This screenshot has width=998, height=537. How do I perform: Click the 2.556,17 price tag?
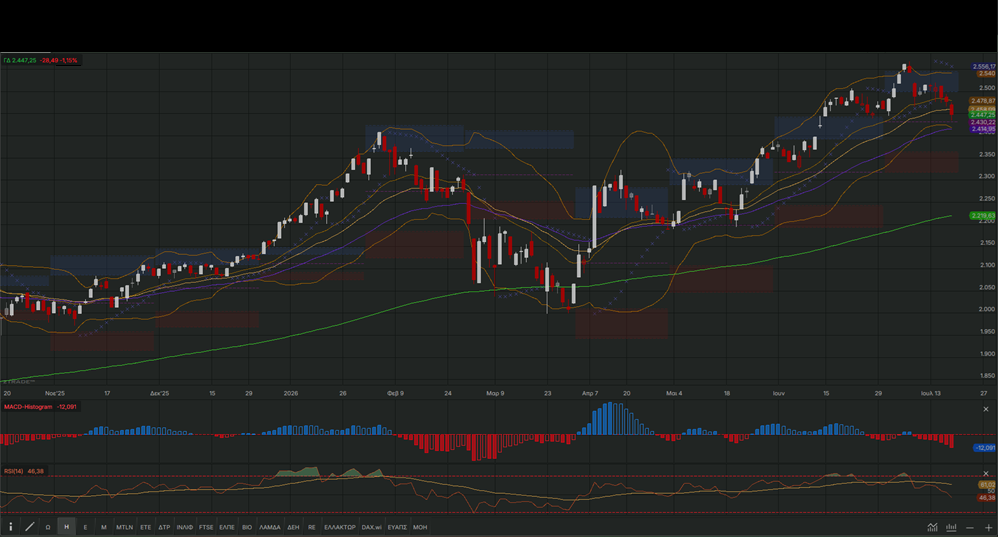tap(983, 66)
